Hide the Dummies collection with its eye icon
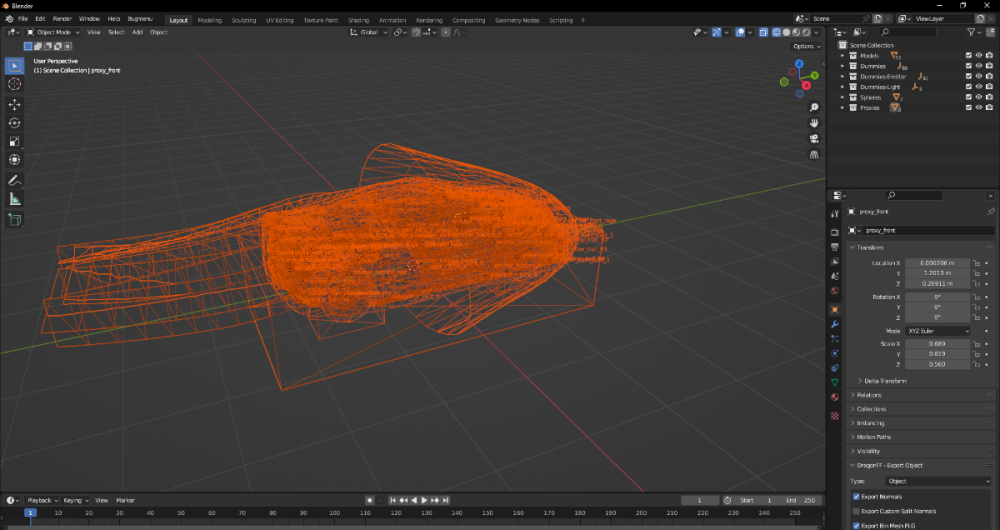The image size is (1000, 530). (979, 66)
